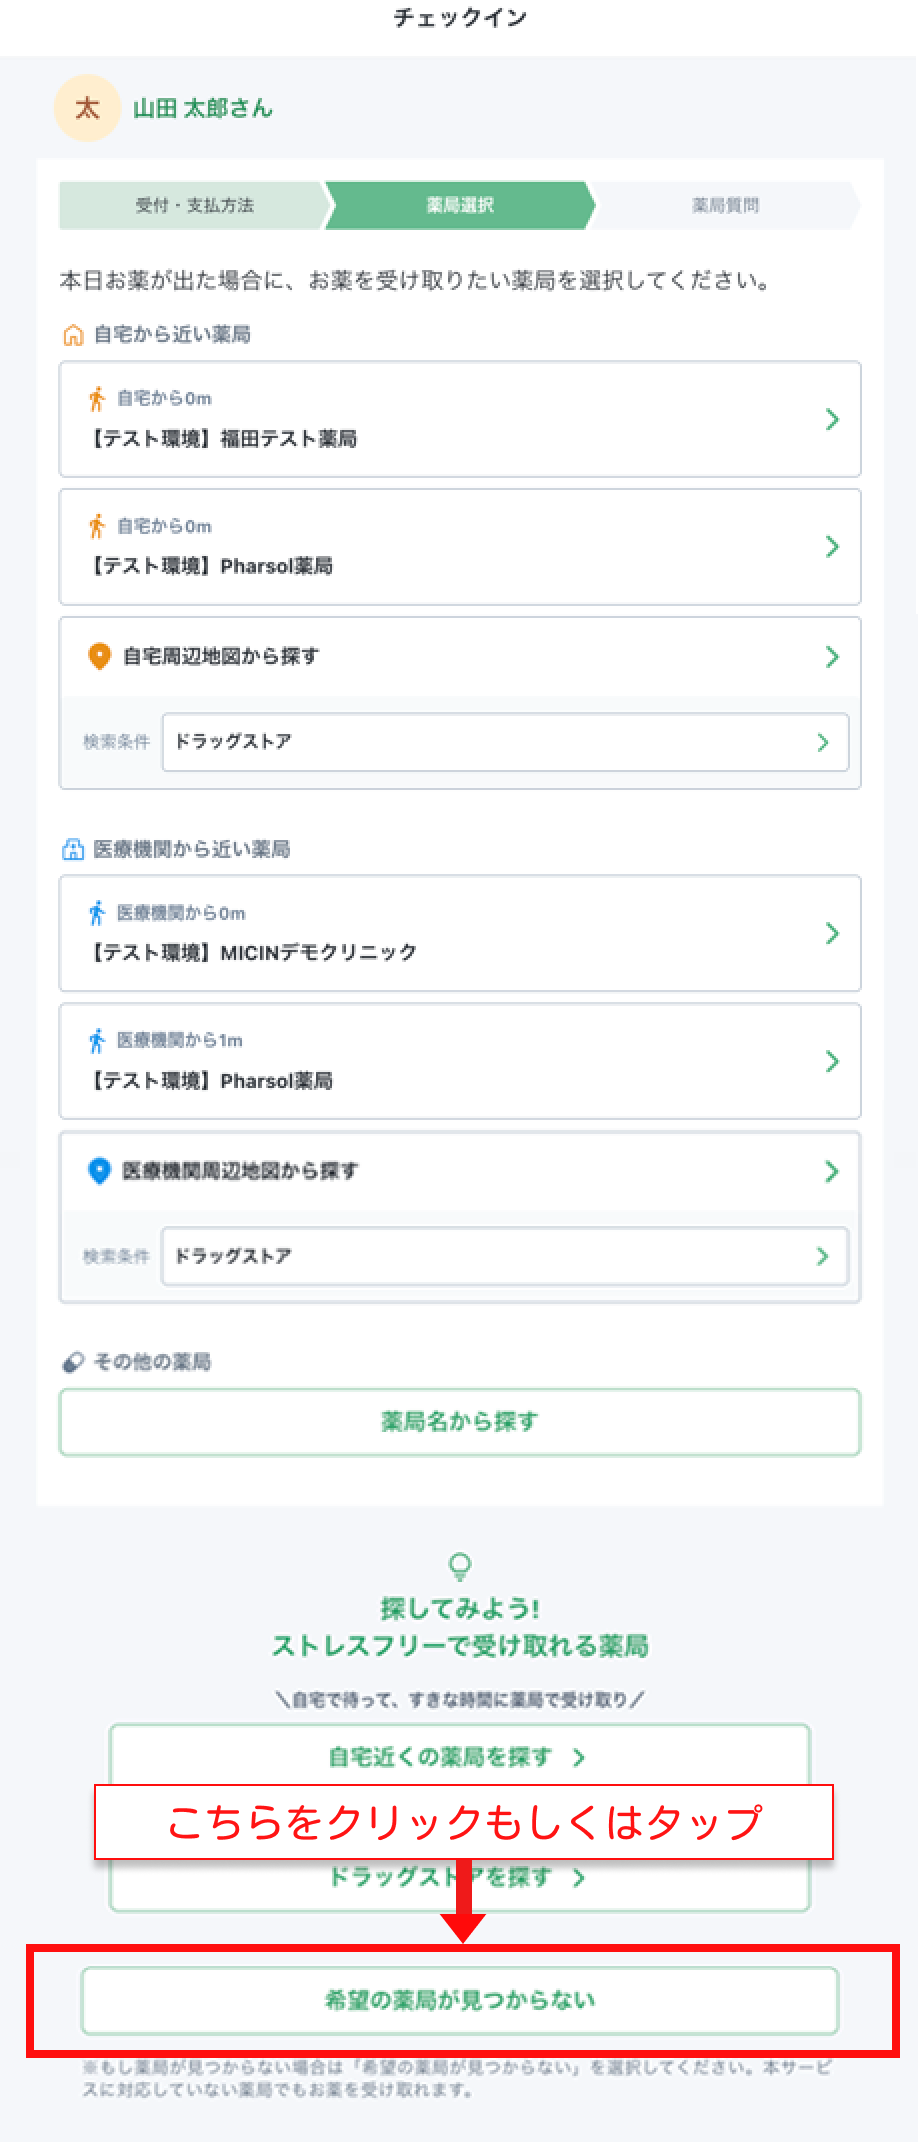This screenshot has width=918, height=2142.
Task: Click the pill icon beside その他の薬局
Action: pos(72,1361)
